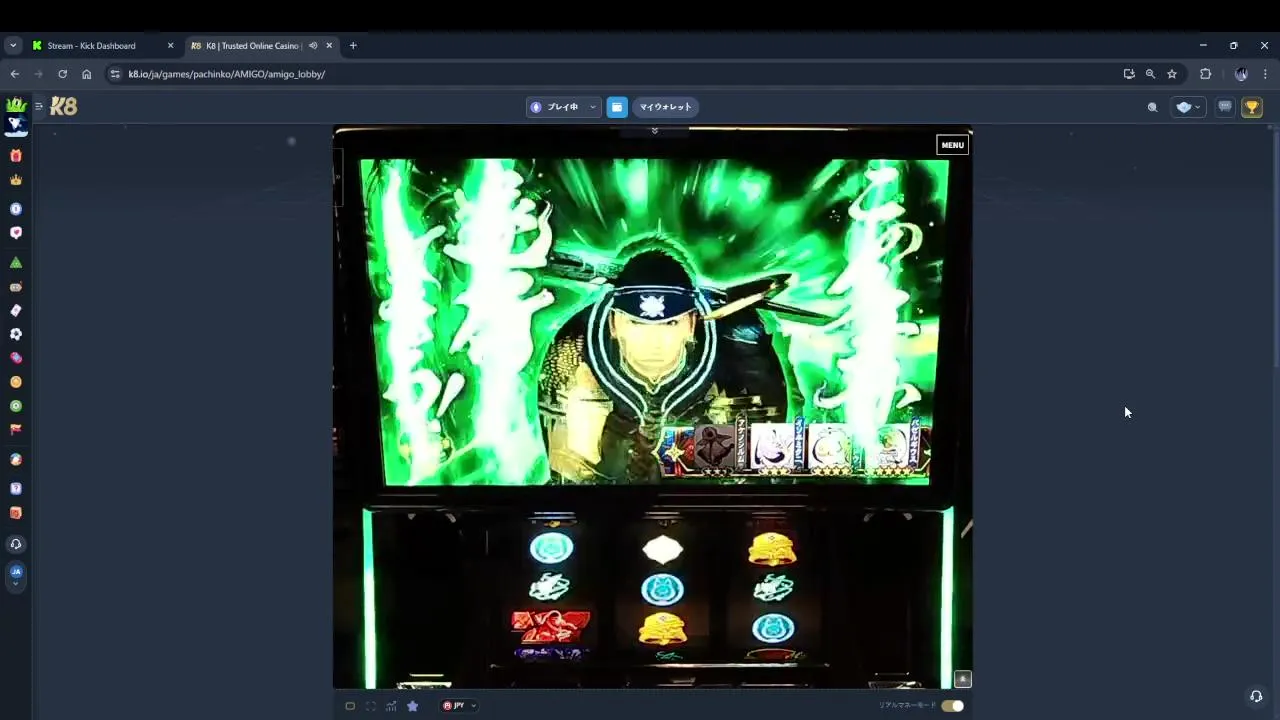
Task: Click the floating support headset at bottom right
Action: coord(1256,696)
